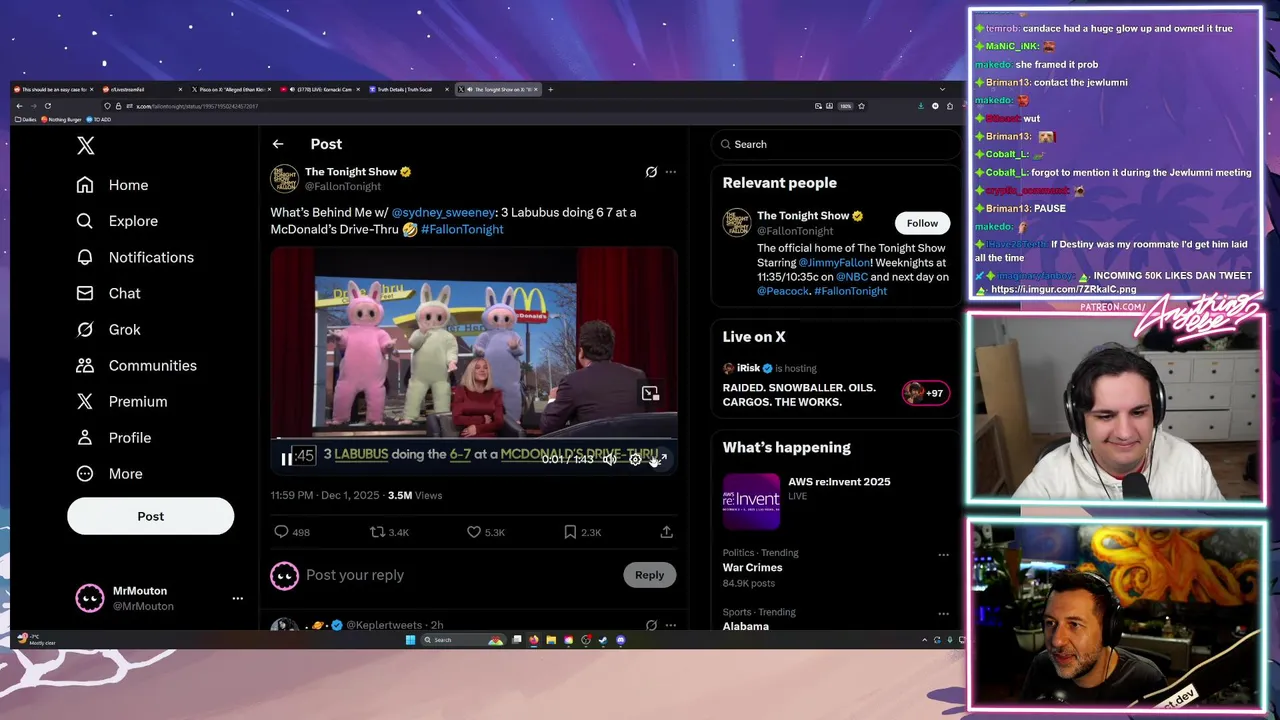
Task: Click the Grok icon on the Tonight Show post
Action: click(x=651, y=172)
